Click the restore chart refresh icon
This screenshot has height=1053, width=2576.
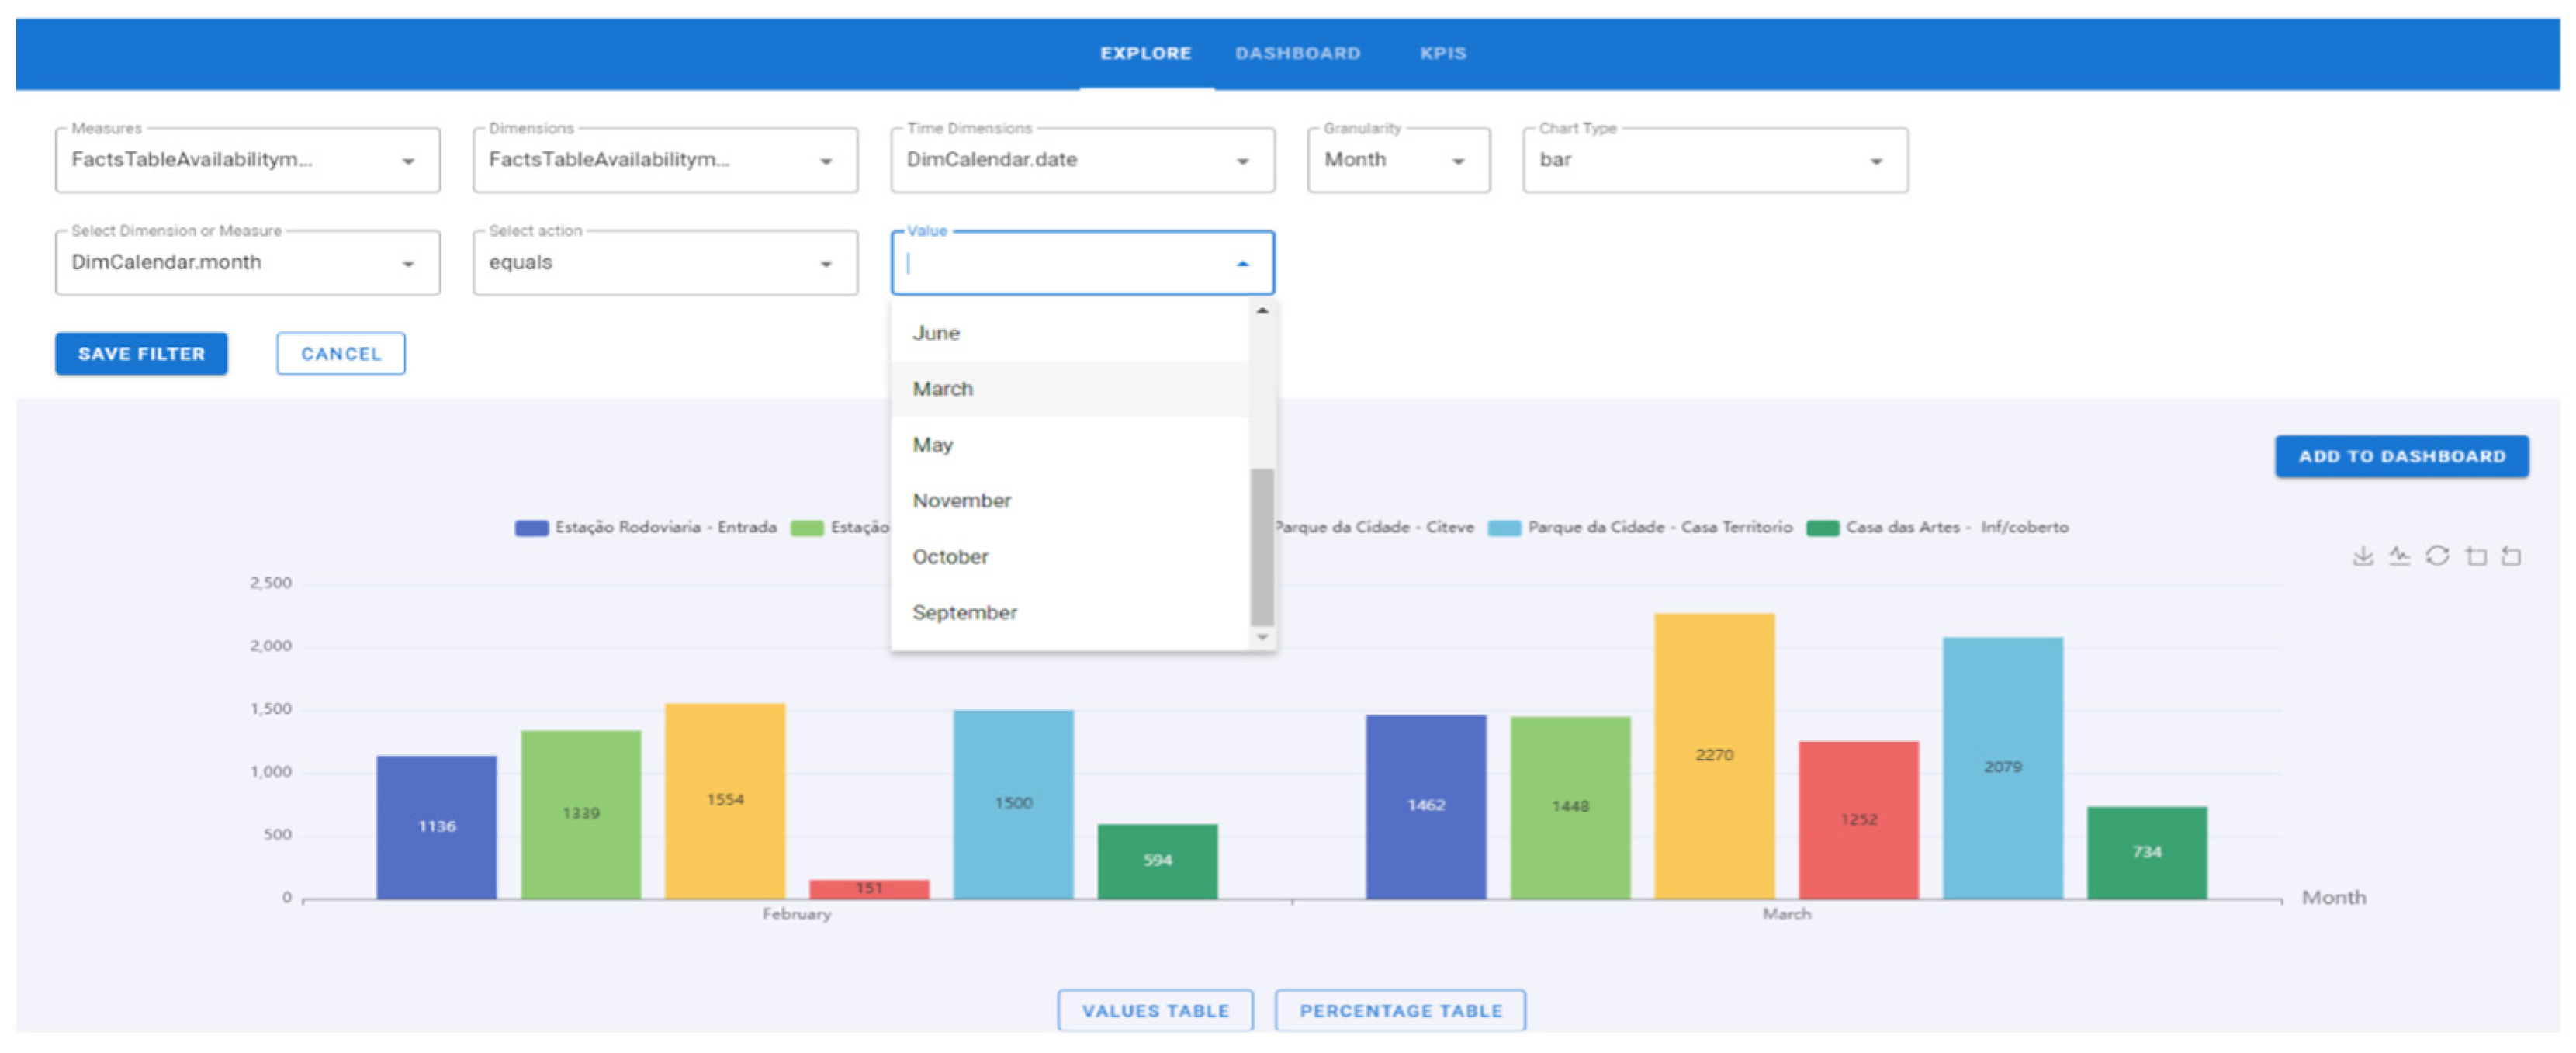pyautogui.click(x=2437, y=556)
